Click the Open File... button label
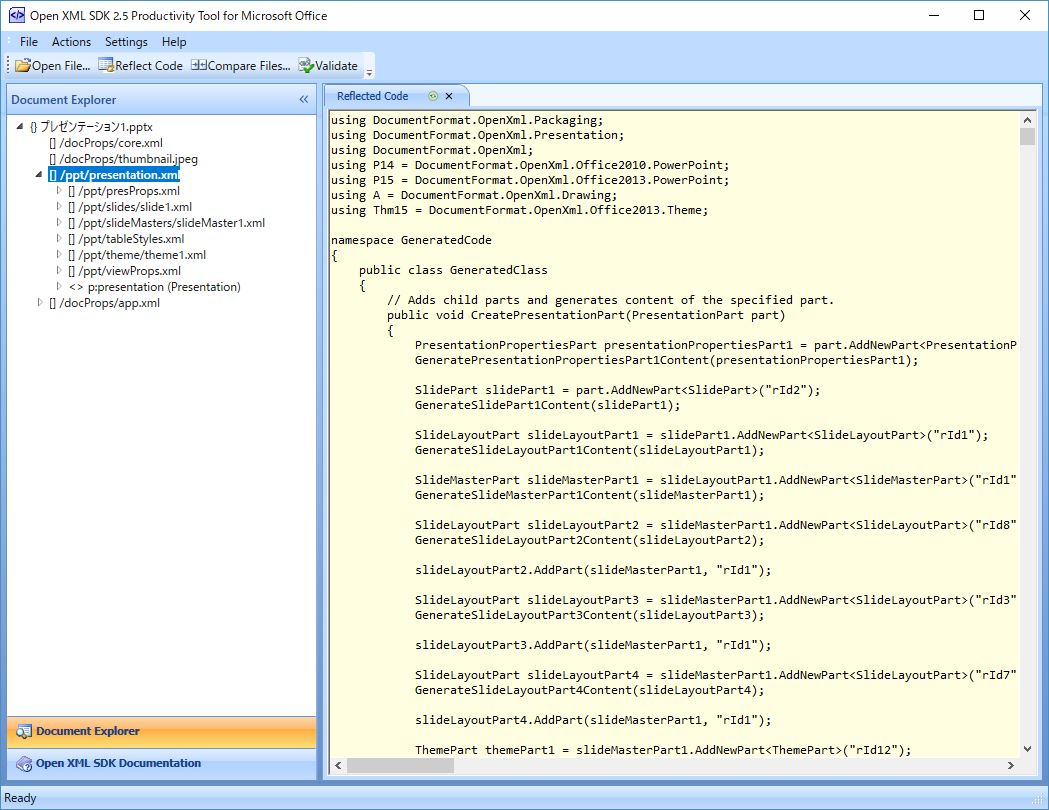The width and height of the screenshot is (1049, 810). coord(61,66)
